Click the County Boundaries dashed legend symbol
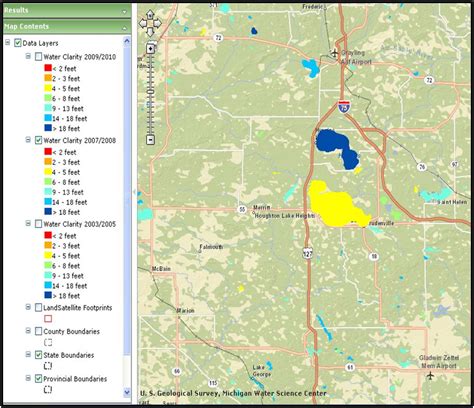Image resolution: width=474 pixels, height=408 pixels. pos(48,342)
